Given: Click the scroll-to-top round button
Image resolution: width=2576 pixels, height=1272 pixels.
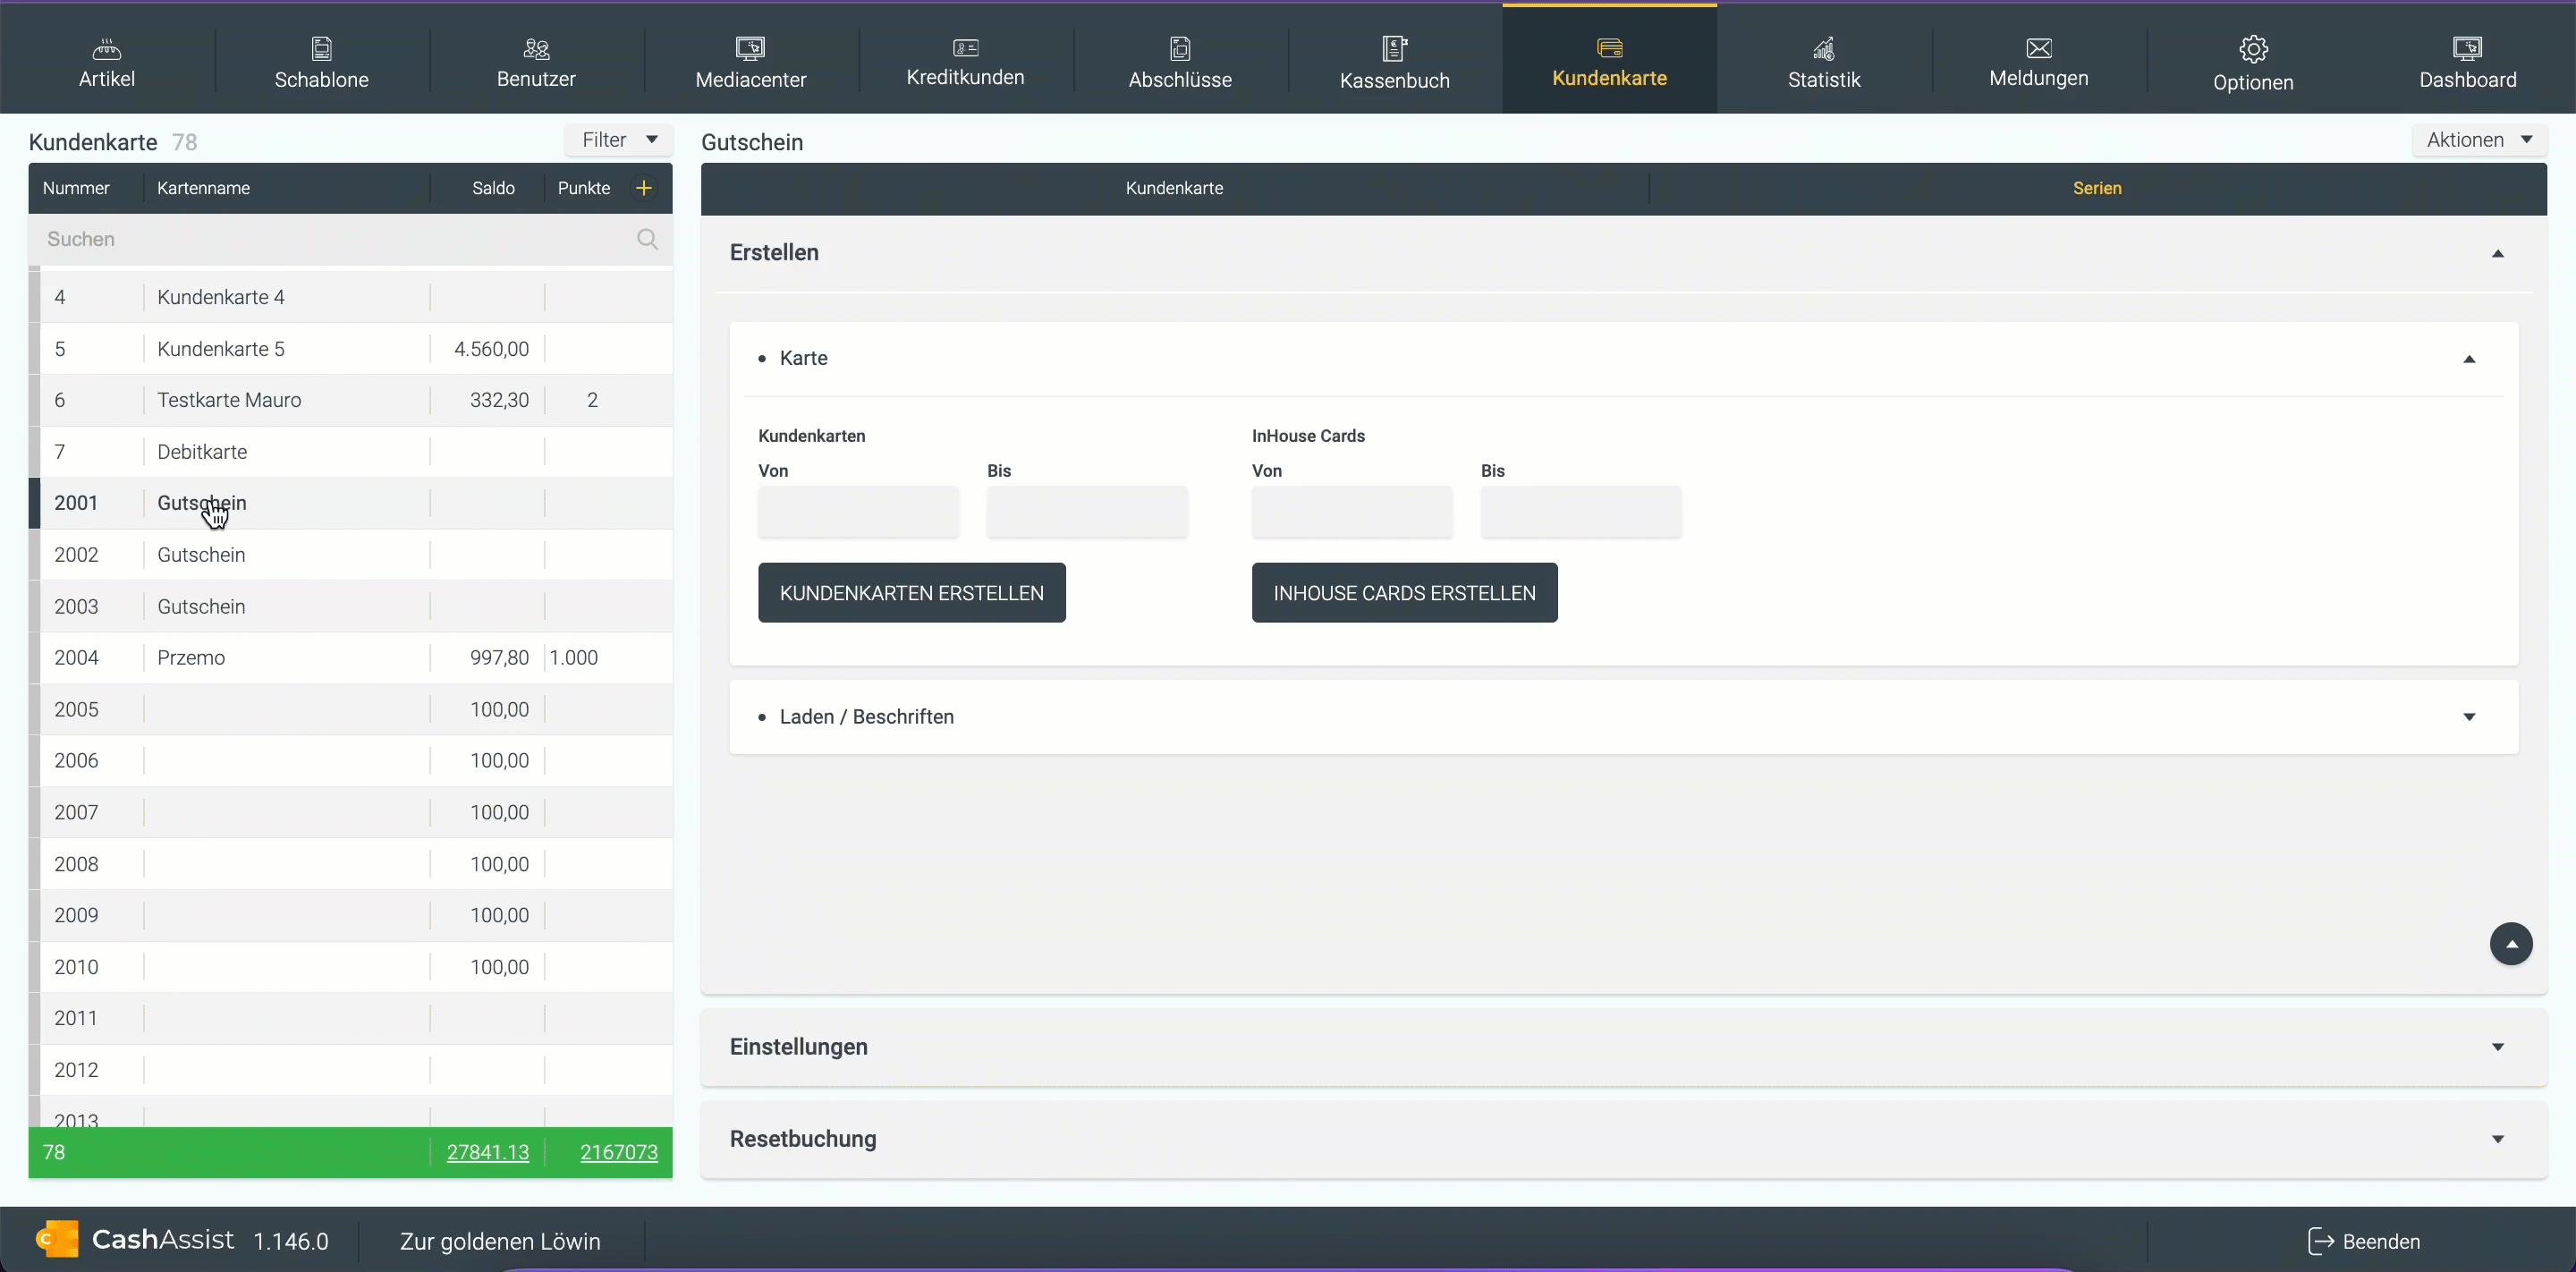Looking at the screenshot, I should (x=2510, y=944).
